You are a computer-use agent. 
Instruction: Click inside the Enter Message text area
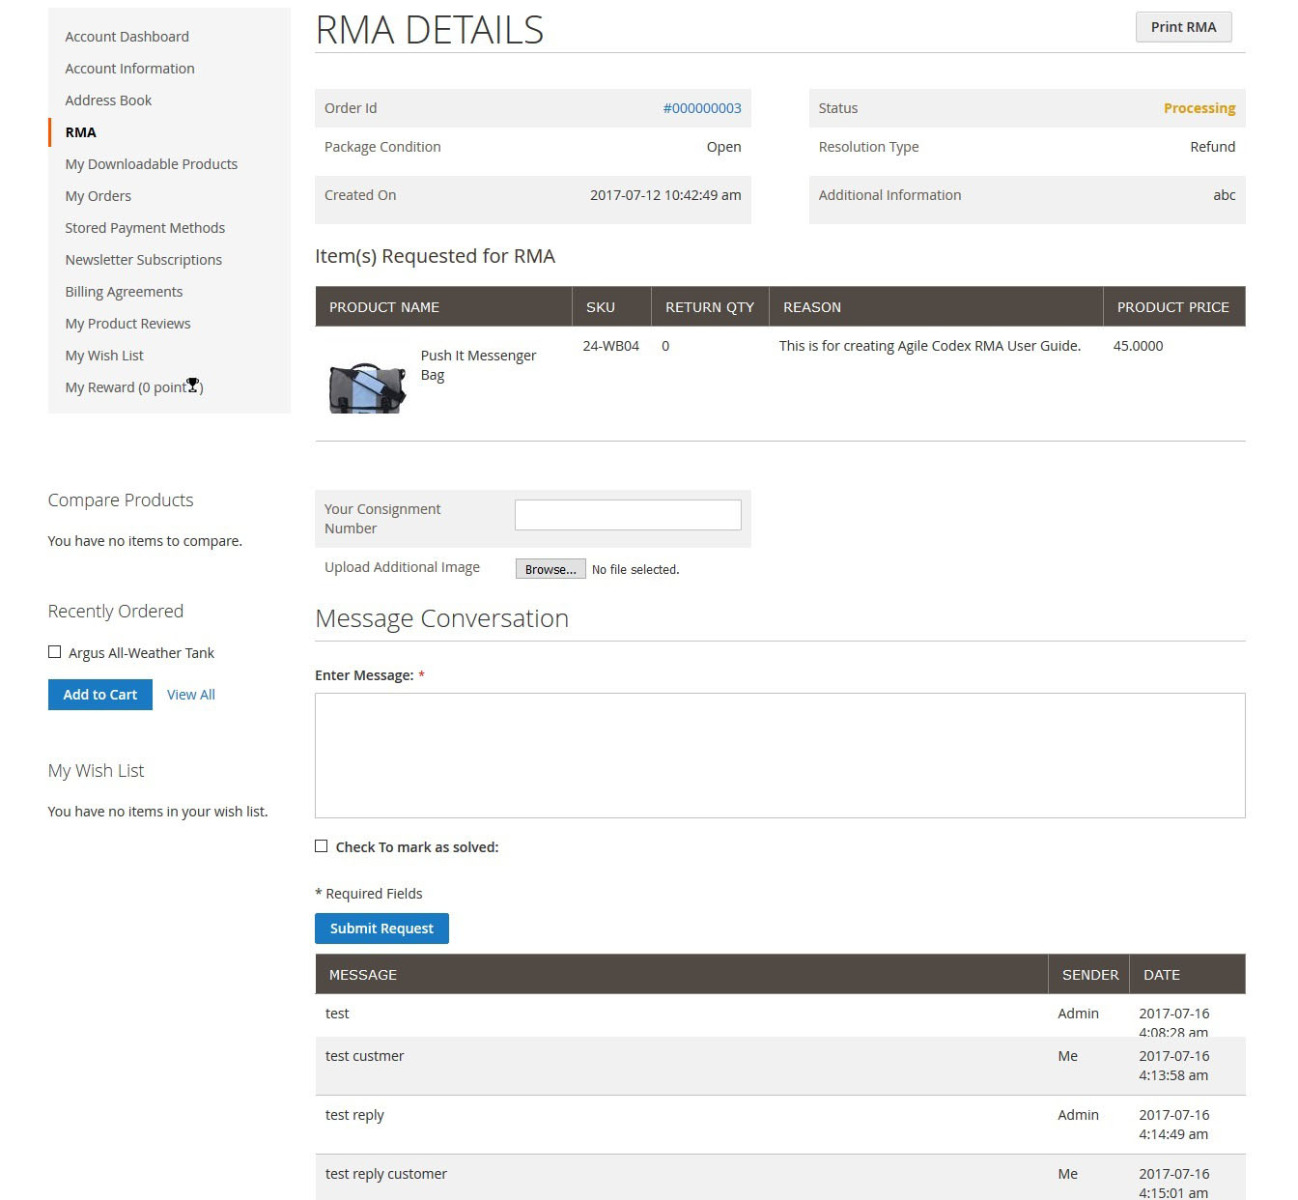coord(779,755)
